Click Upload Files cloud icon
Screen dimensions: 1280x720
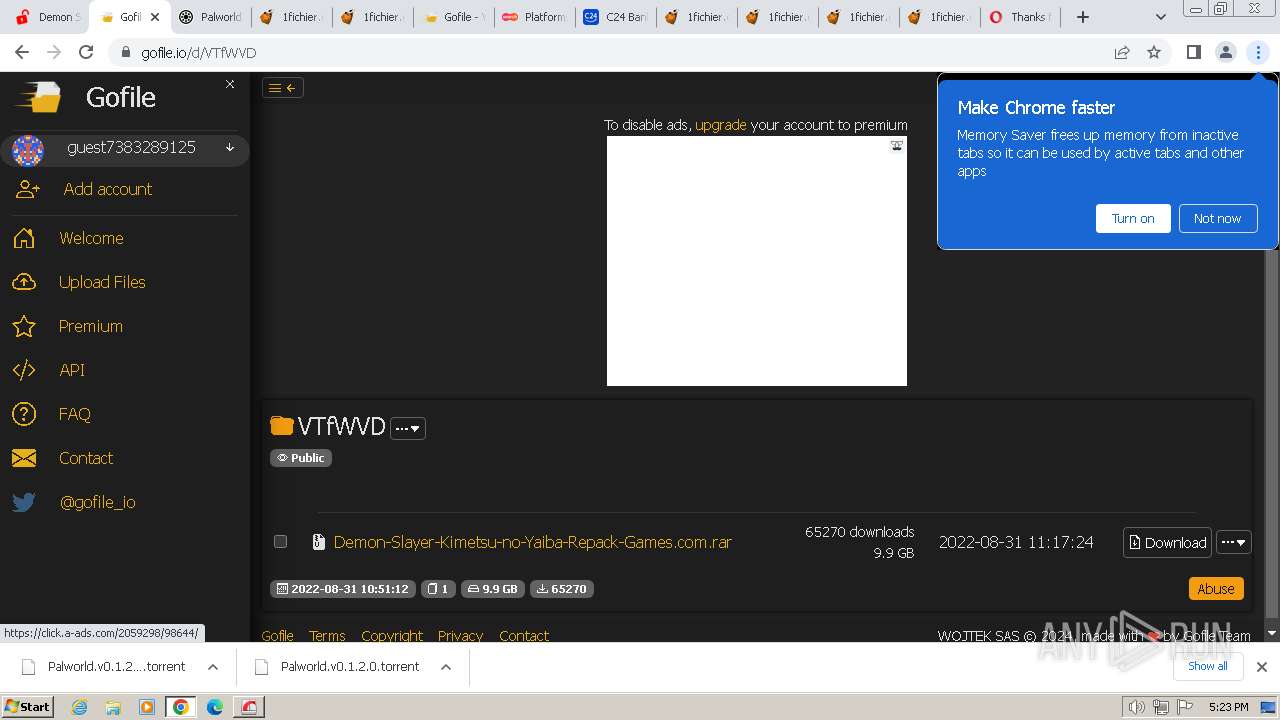(x=24, y=282)
